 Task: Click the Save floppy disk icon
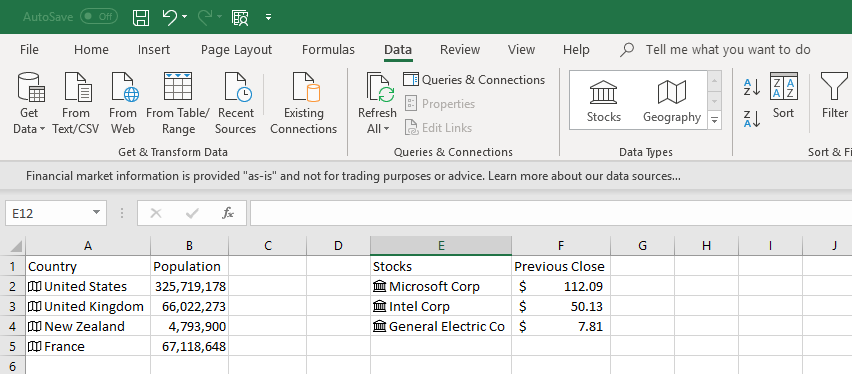(141, 17)
